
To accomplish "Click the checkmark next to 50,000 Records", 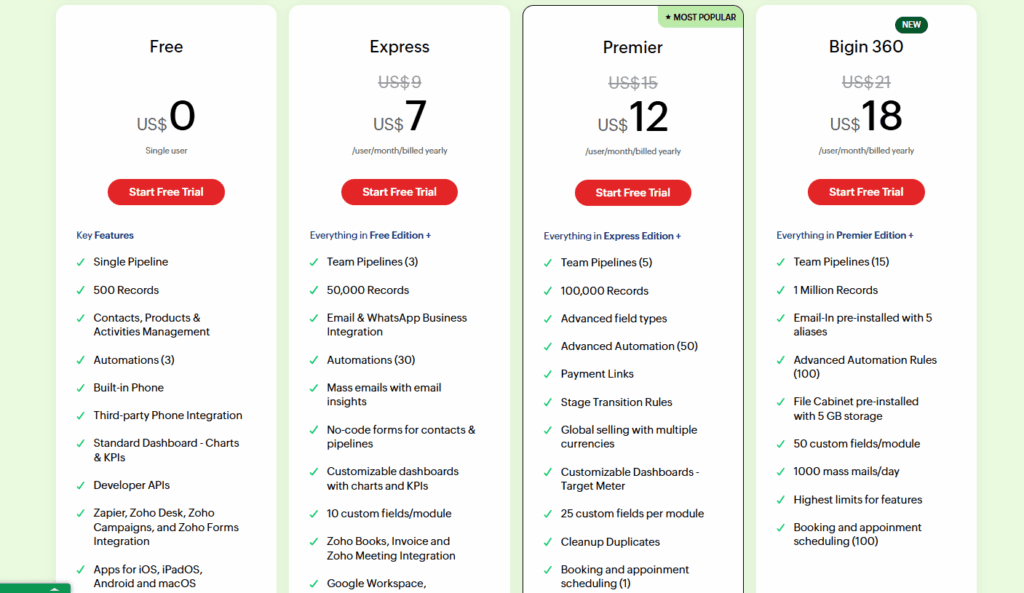I will click(x=314, y=290).
